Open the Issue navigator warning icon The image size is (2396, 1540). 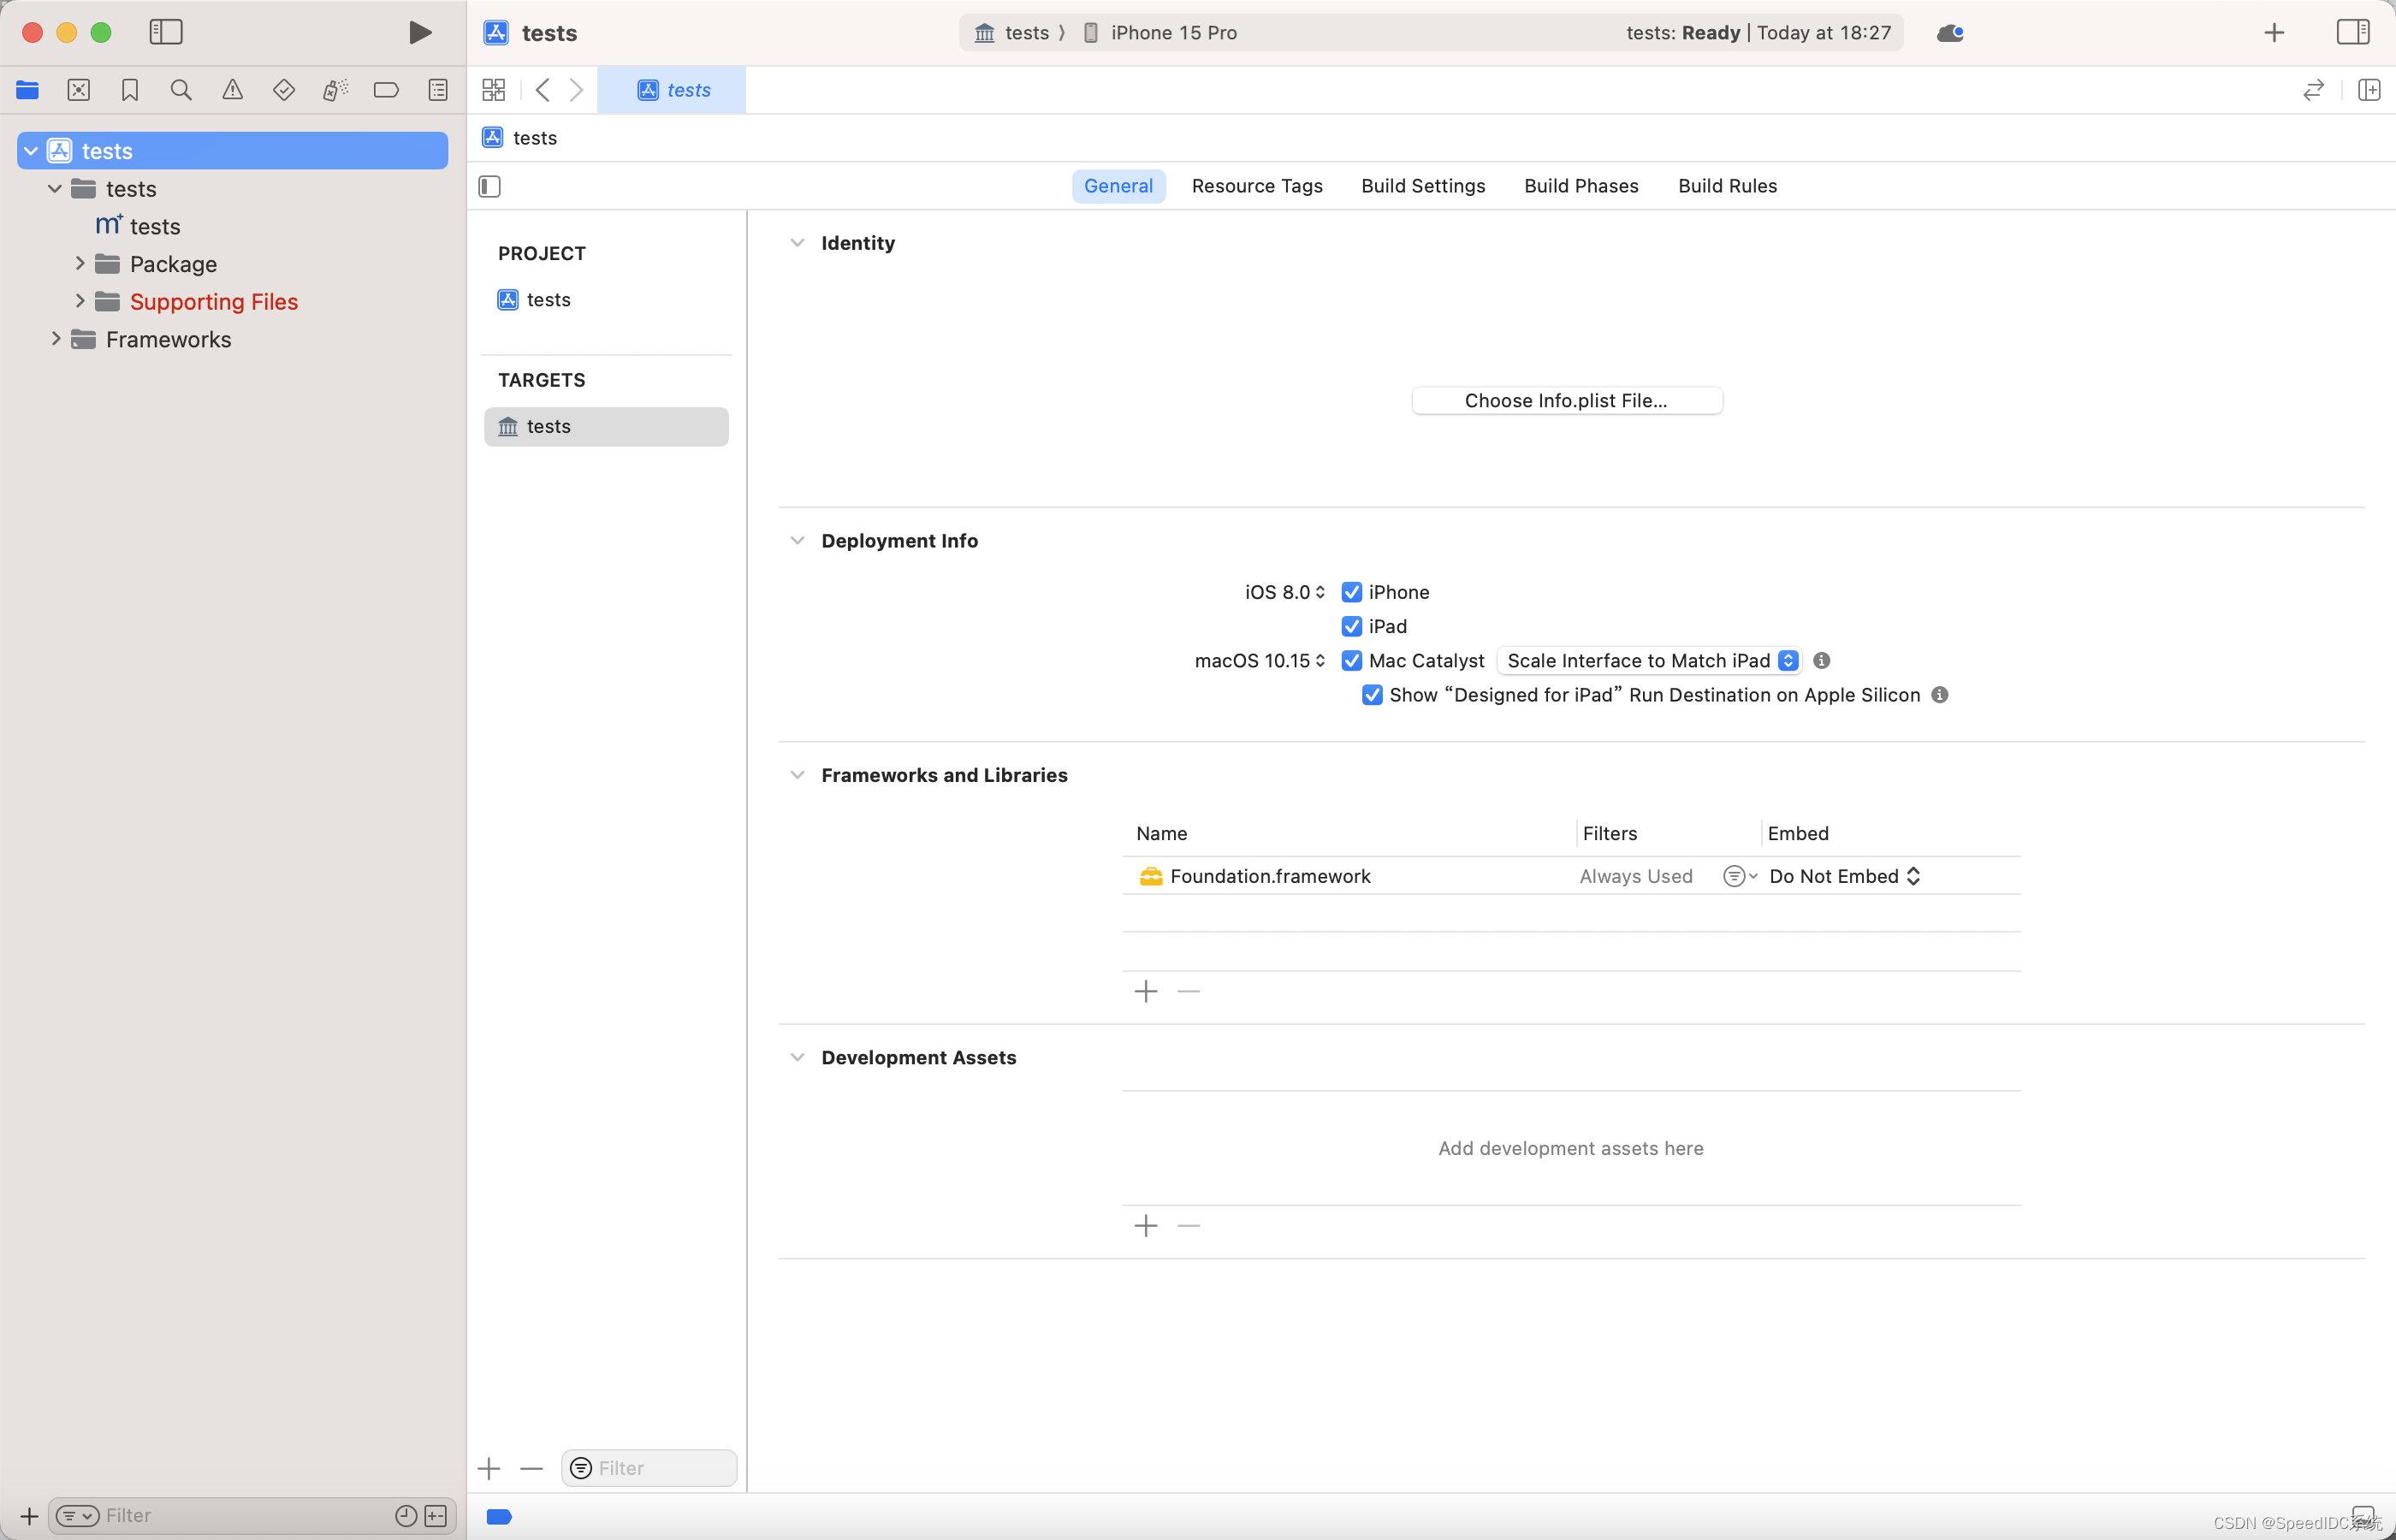[232, 90]
